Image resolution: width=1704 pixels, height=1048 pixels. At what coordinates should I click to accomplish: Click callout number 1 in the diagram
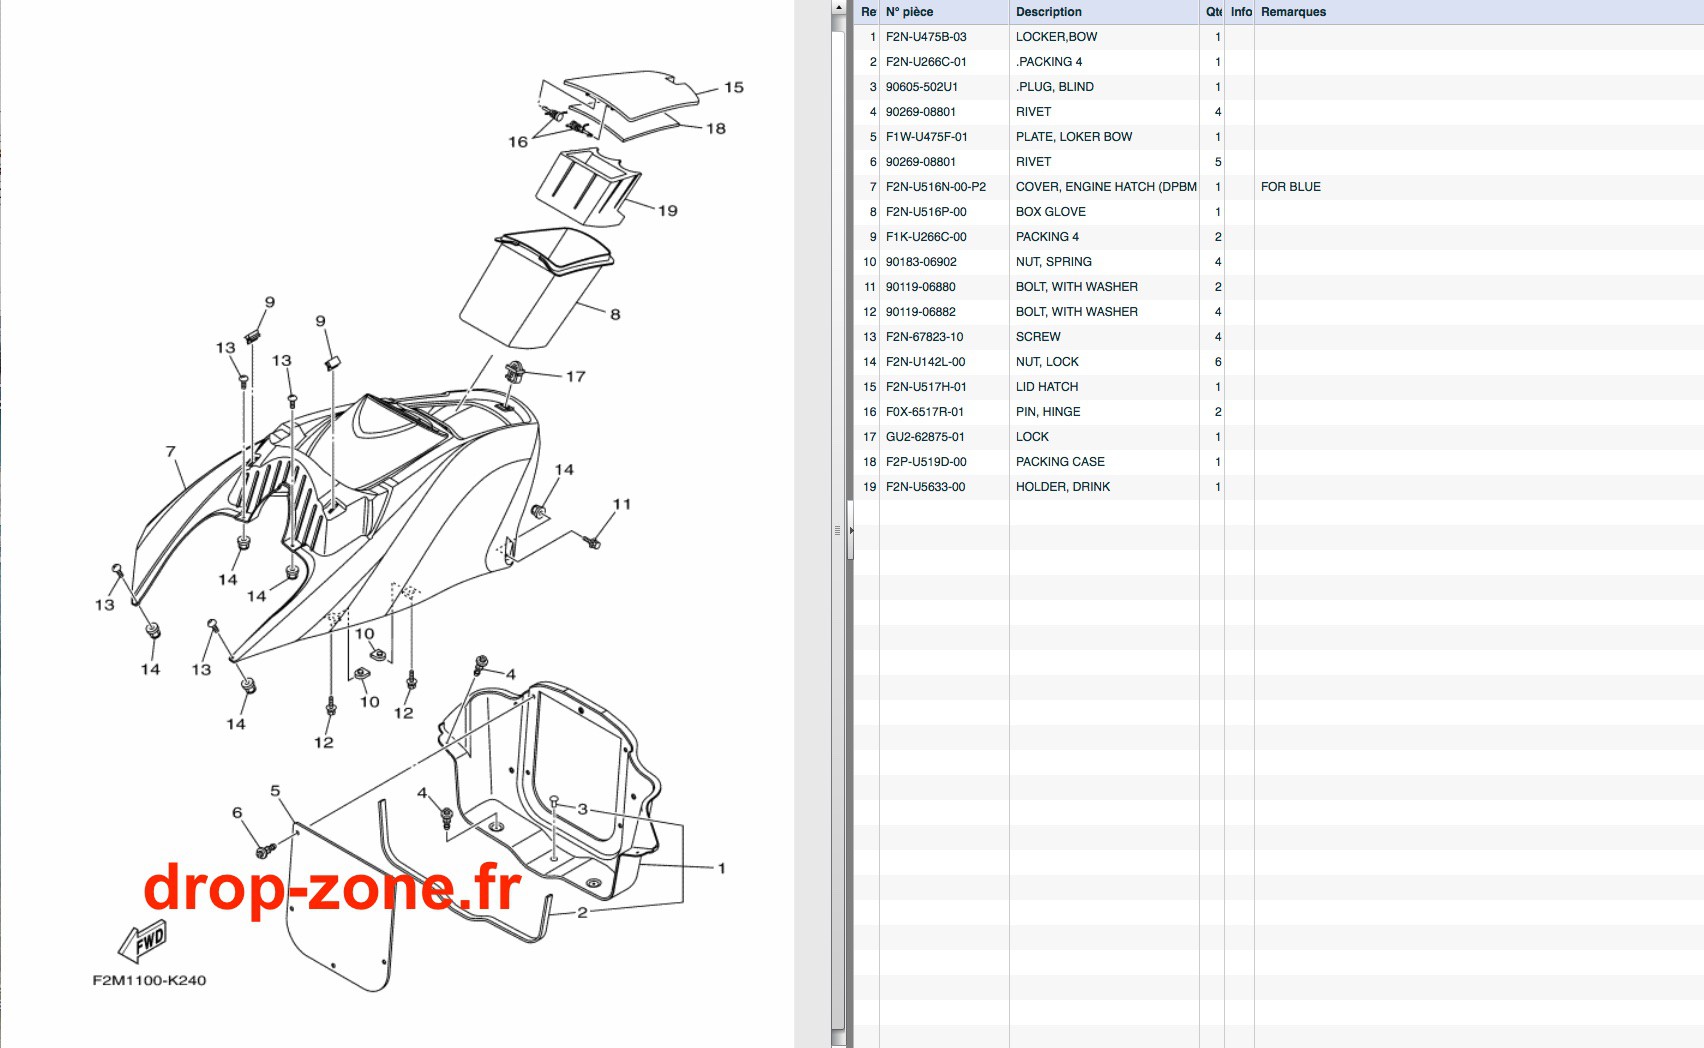click(x=721, y=868)
